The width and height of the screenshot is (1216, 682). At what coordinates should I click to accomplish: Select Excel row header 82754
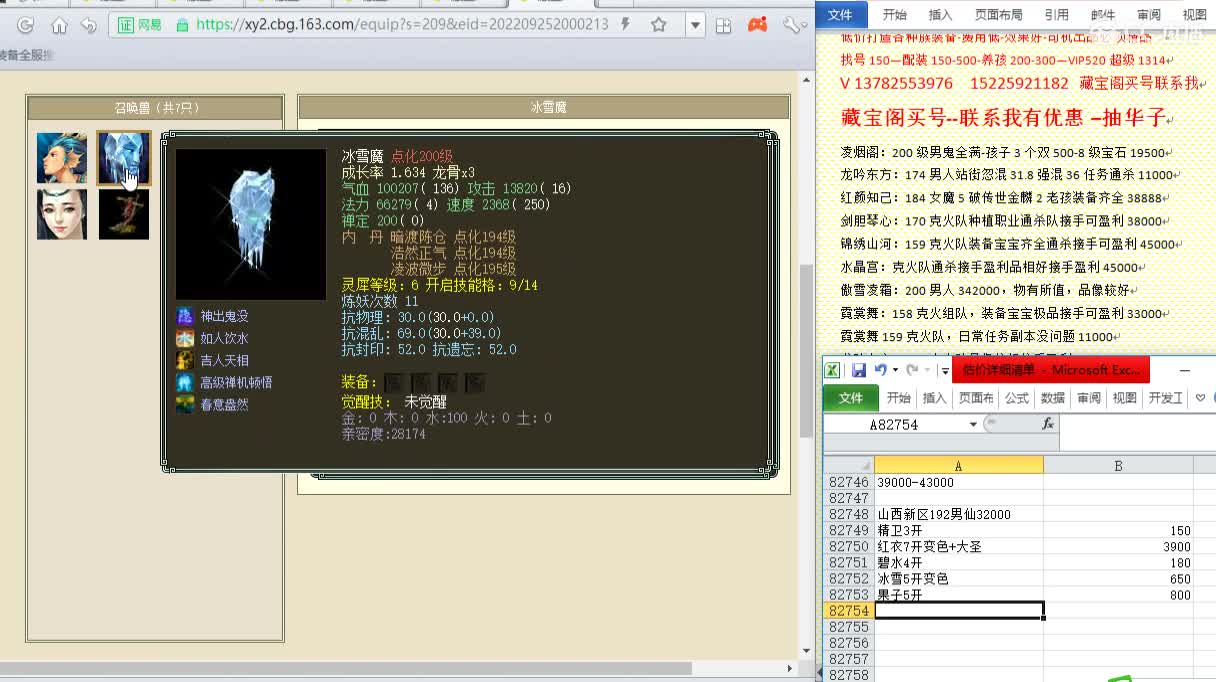[x=849, y=610]
